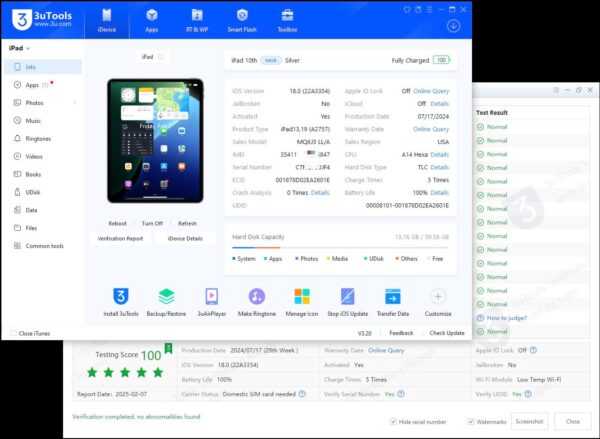The height and width of the screenshot is (439, 600).
Task: Open iDevice Details
Action: (x=185, y=238)
